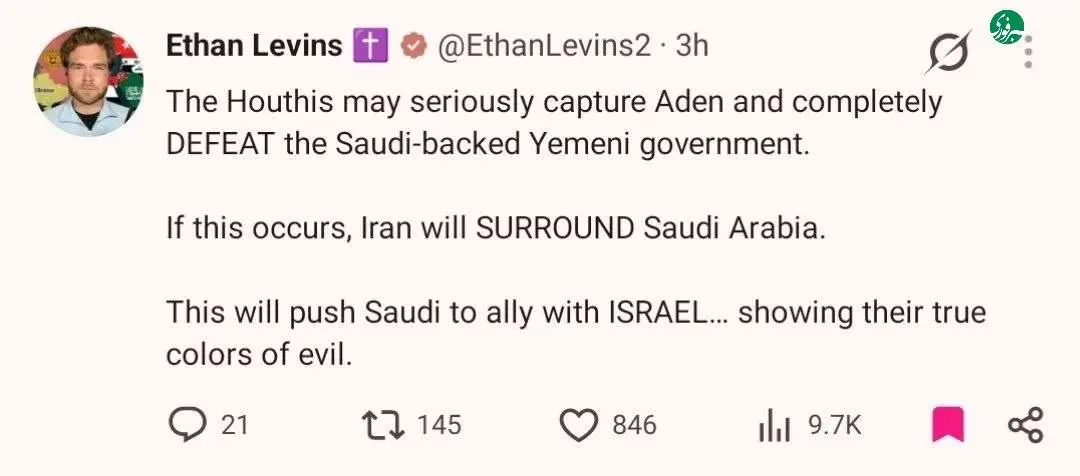Click the 145 reposts count
The width and height of the screenshot is (1080, 476).
point(439,424)
